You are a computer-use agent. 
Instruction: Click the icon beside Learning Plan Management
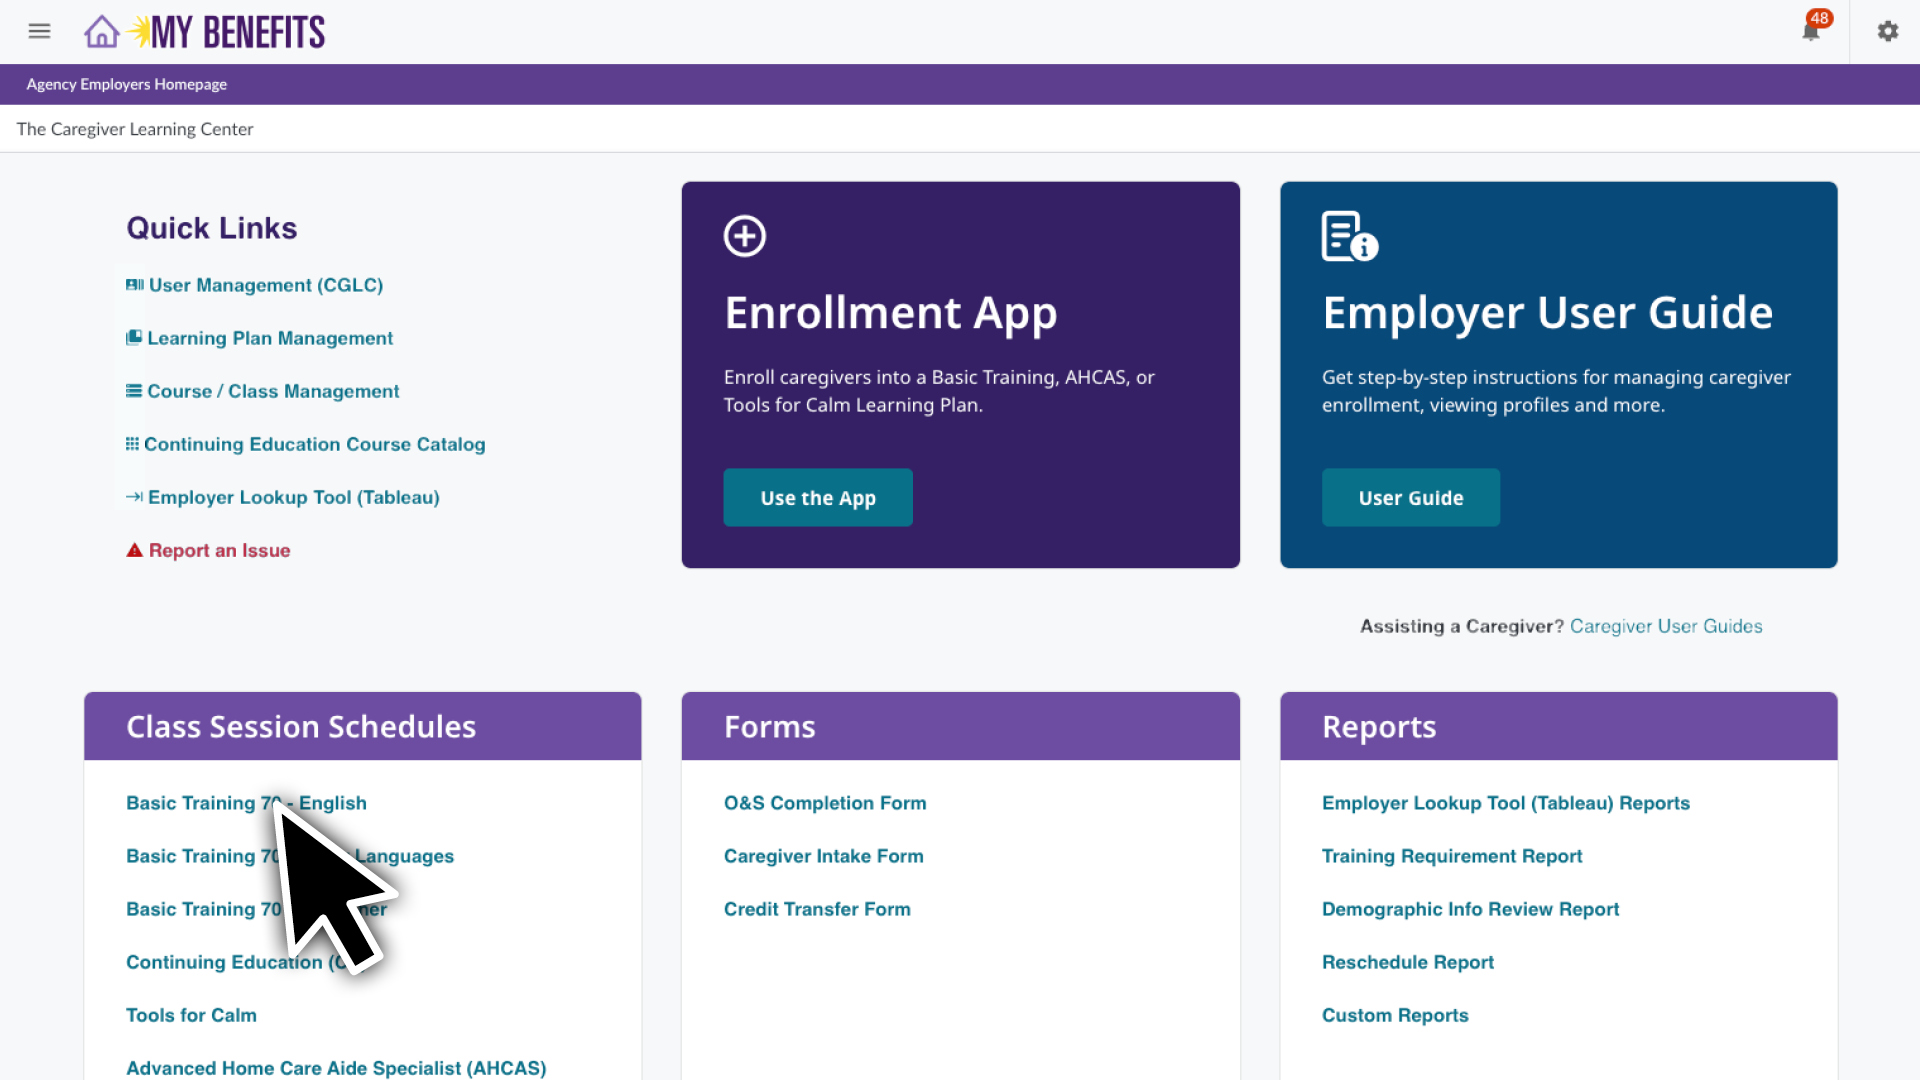pyautogui.click(x=133, y=338)
